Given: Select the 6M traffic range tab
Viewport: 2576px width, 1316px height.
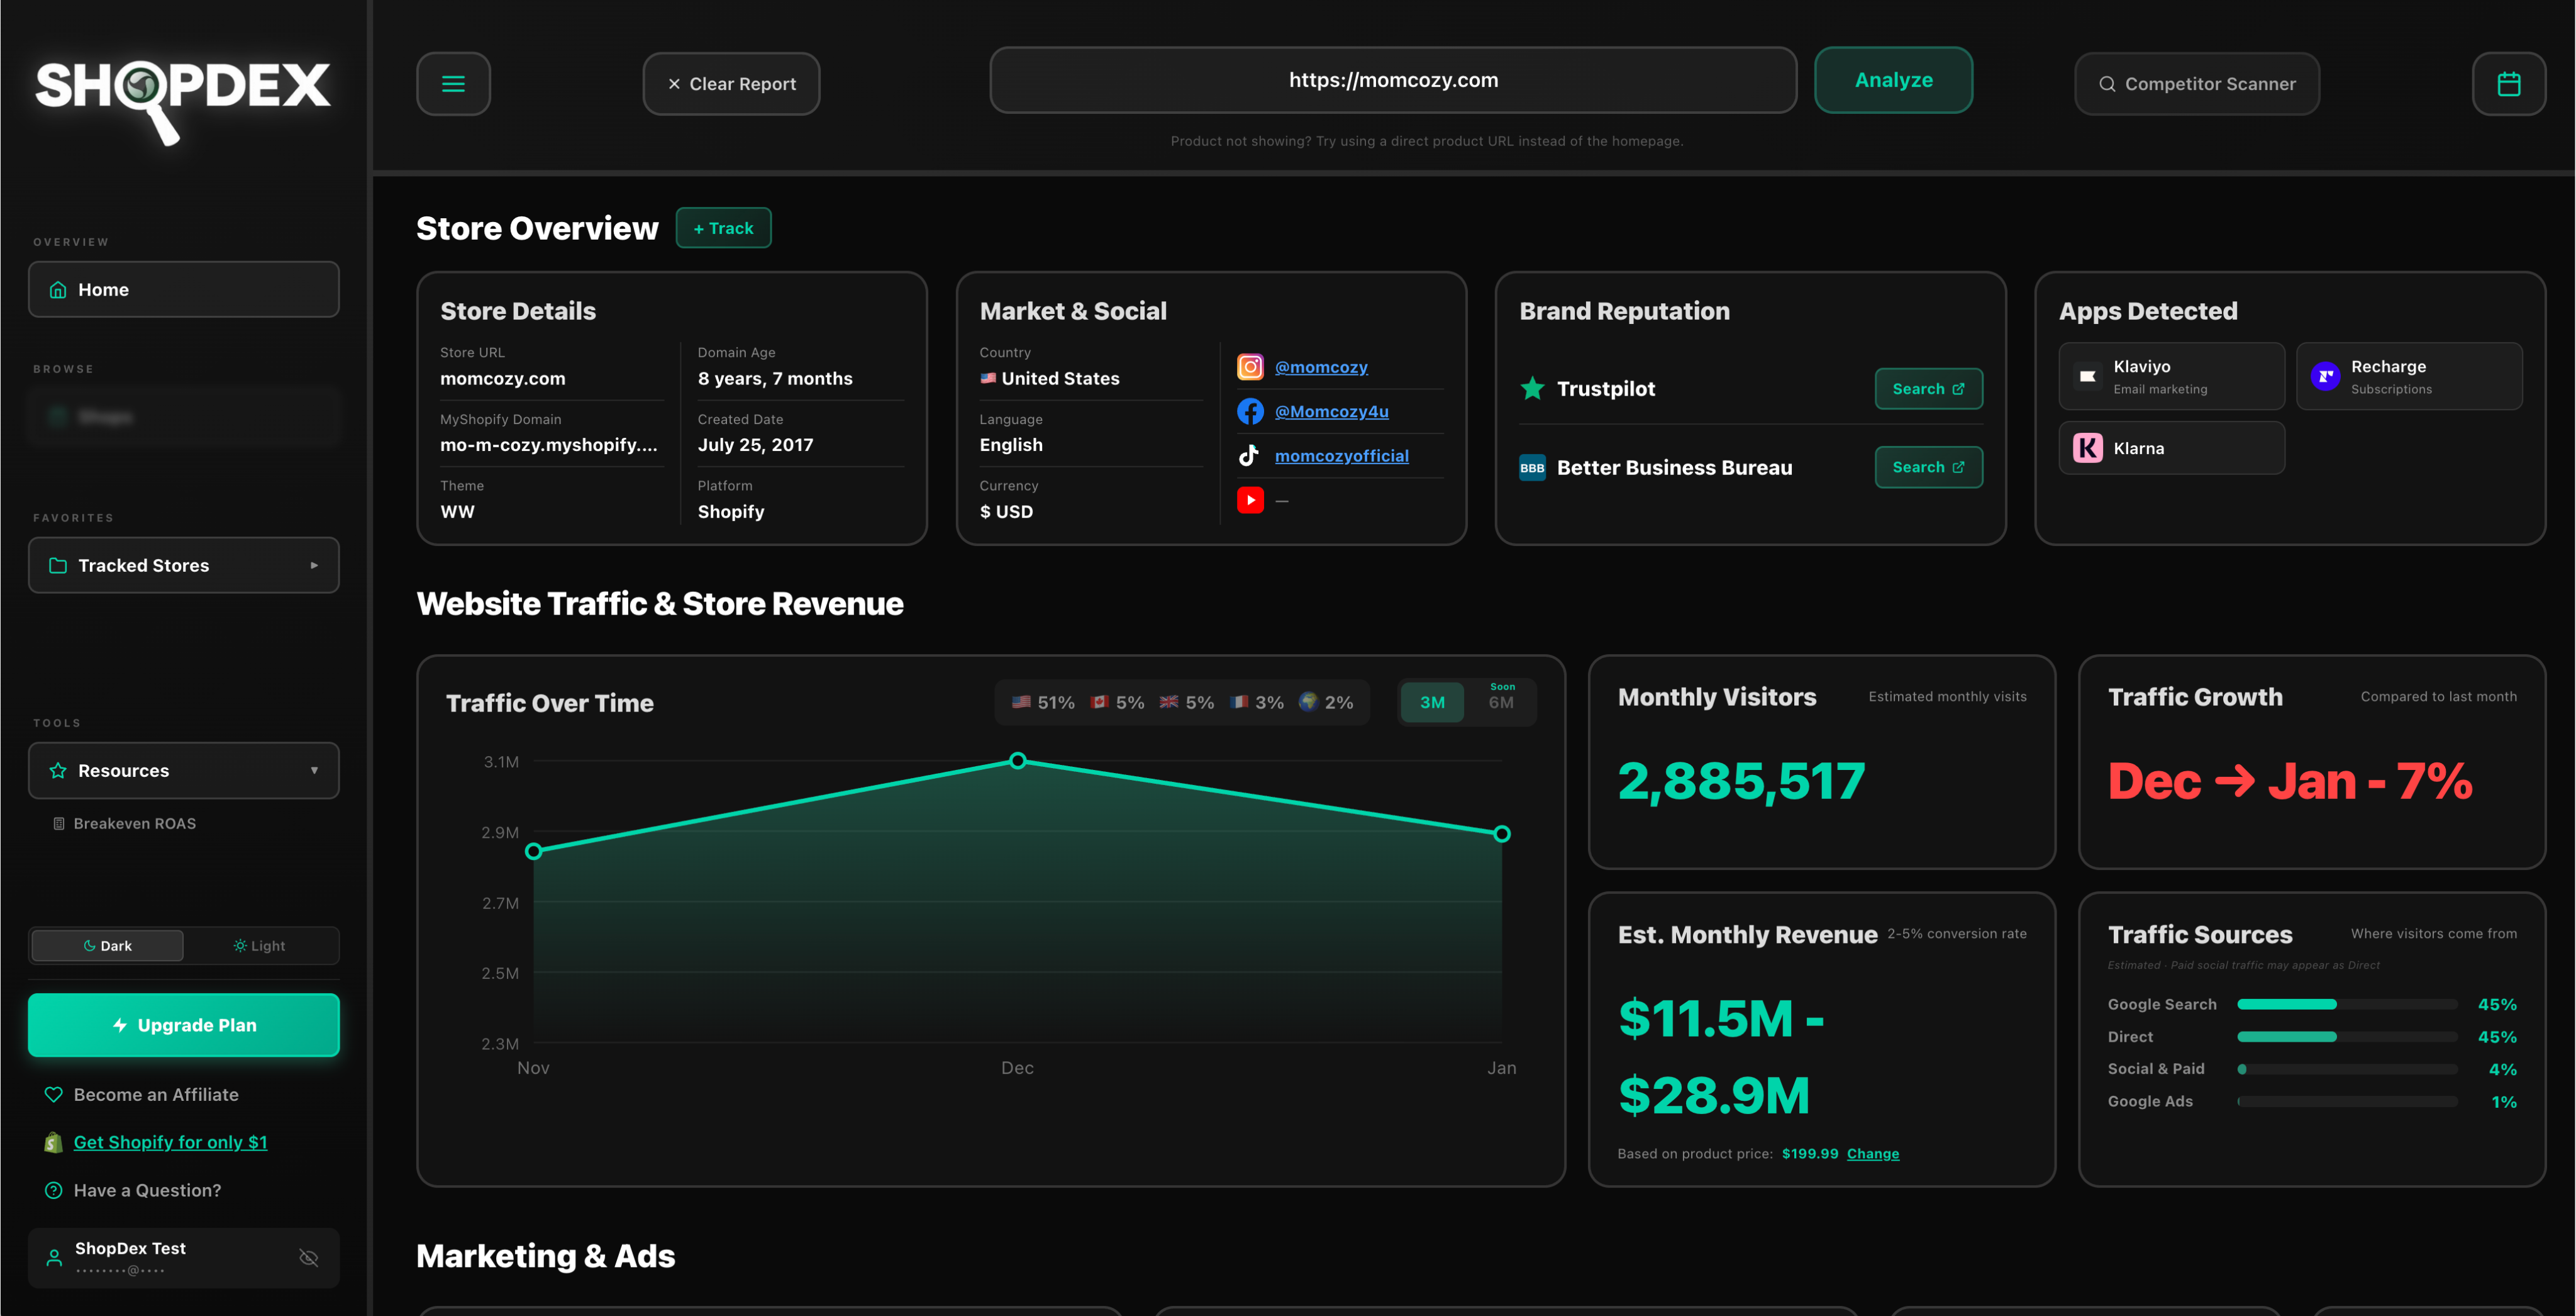Looking at the screenshot, I should pyautogui.click(x=1500, y=702).
